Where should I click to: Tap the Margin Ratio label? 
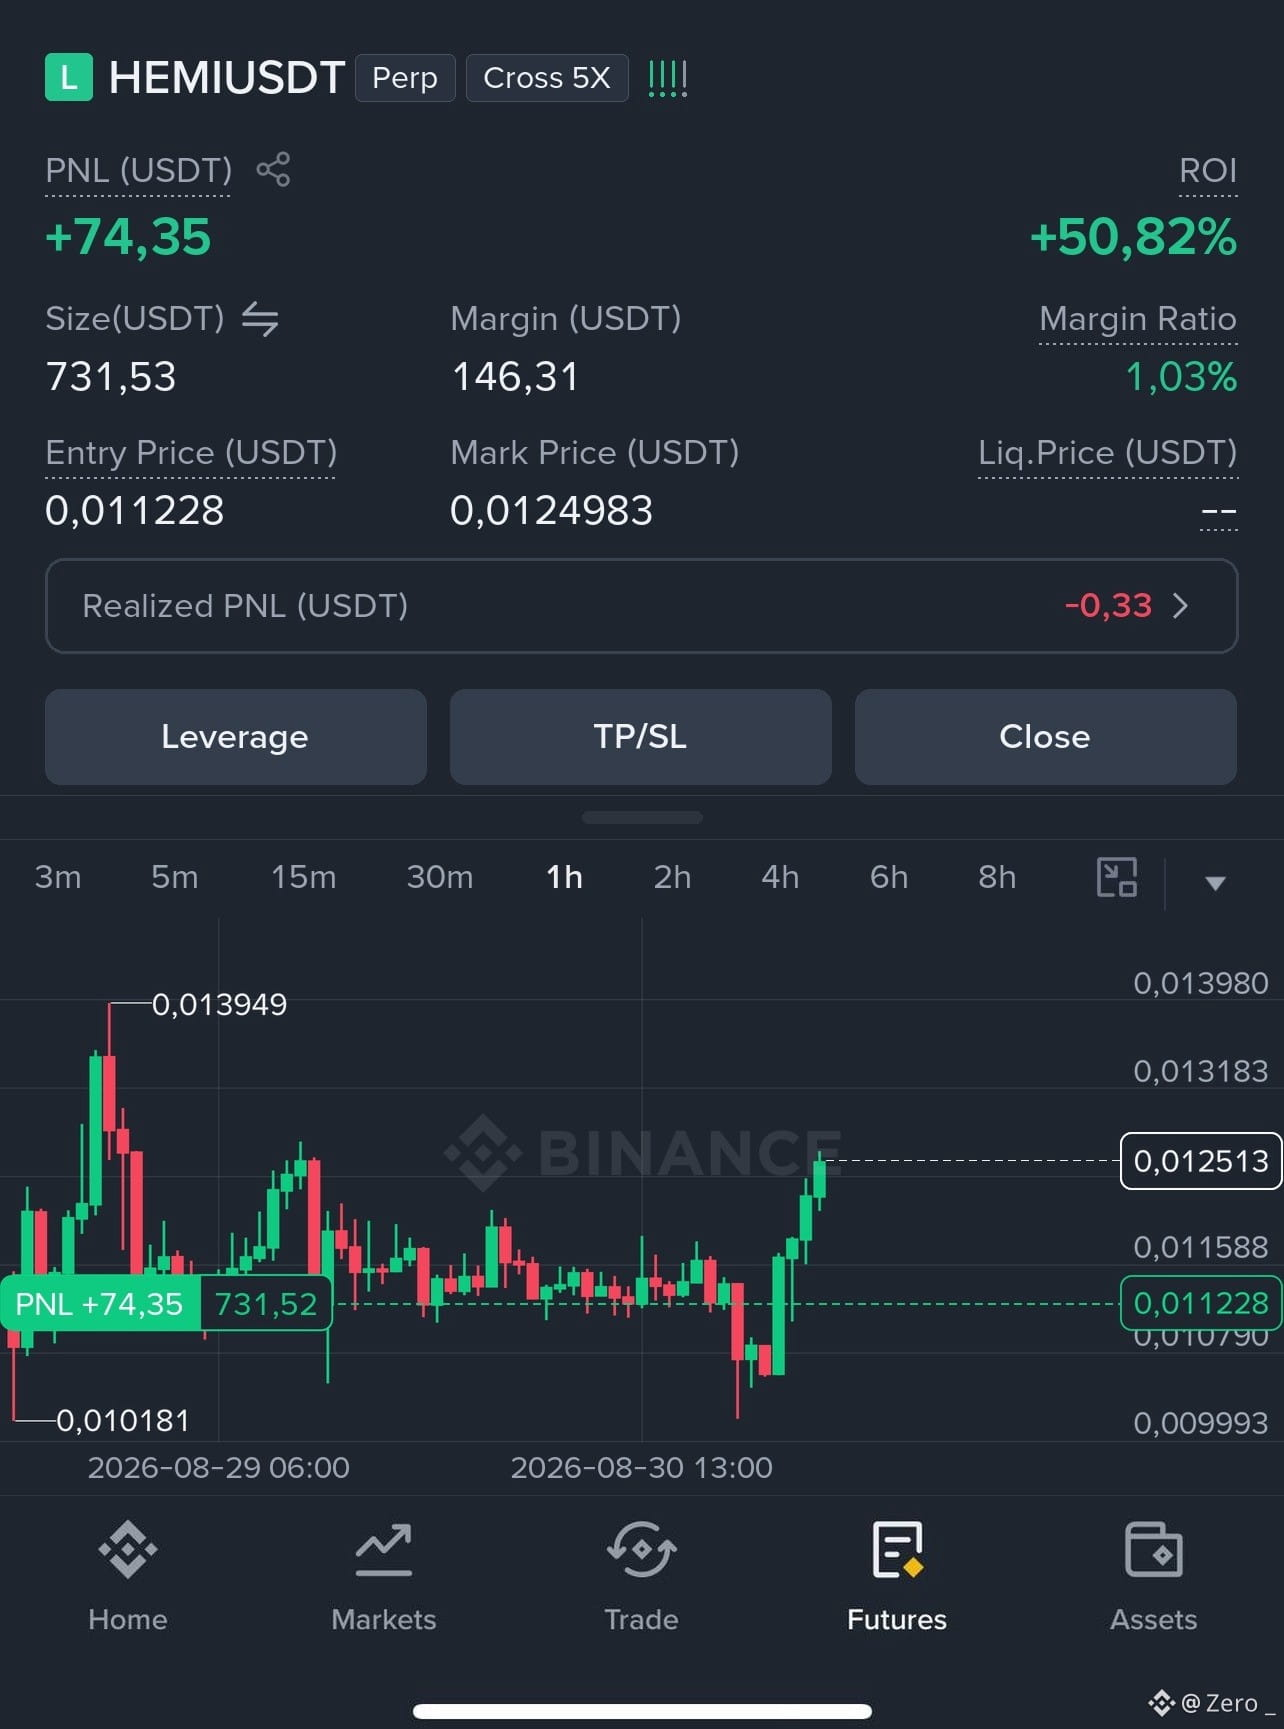point(1138,319)
